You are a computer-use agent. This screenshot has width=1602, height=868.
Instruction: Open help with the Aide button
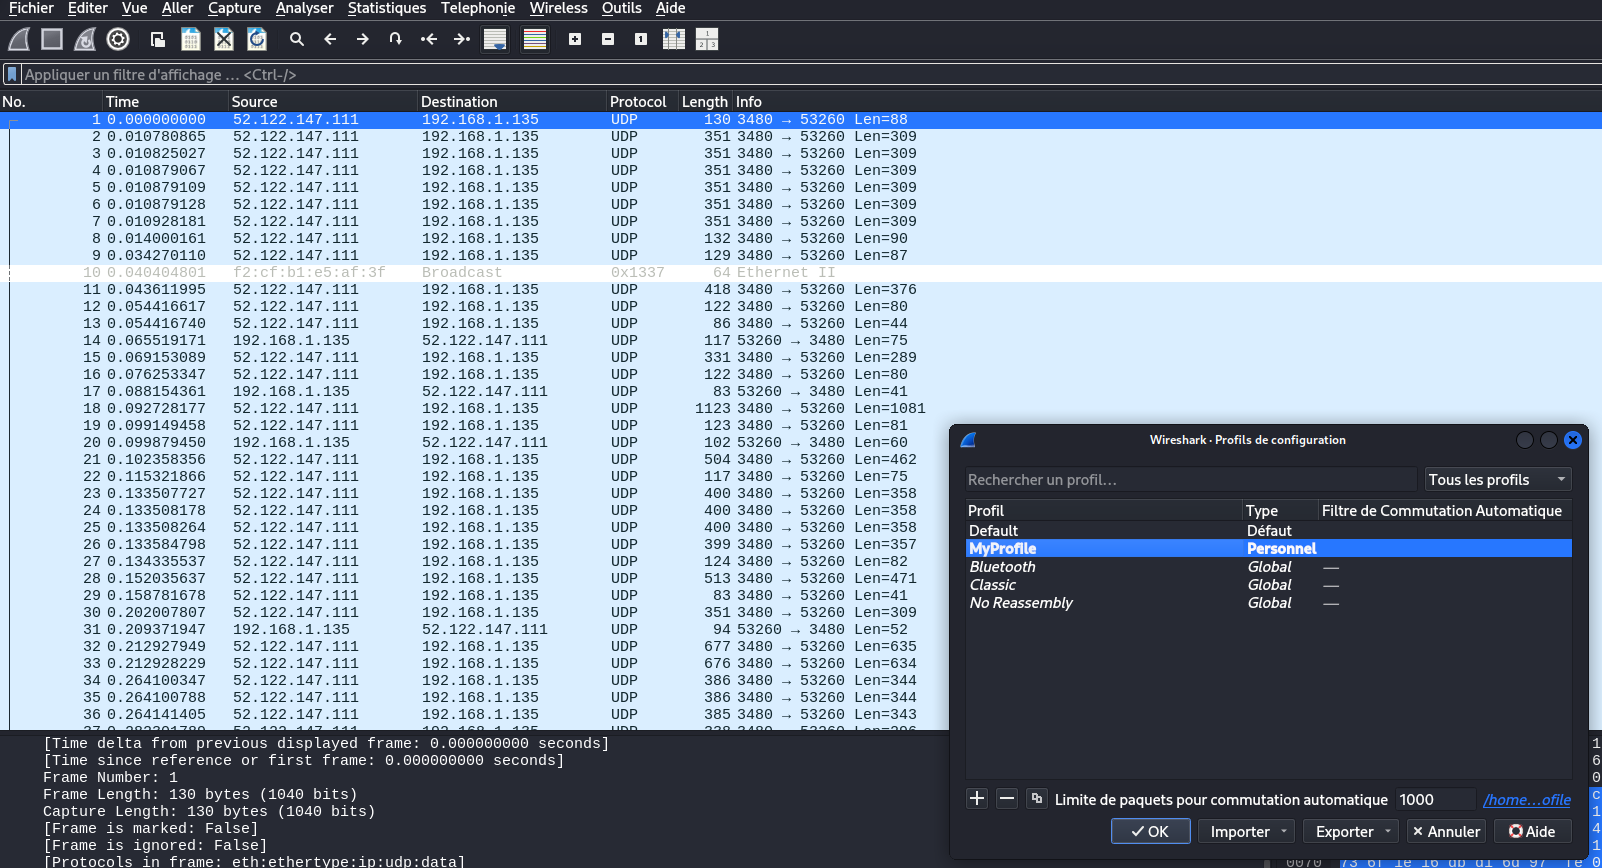(1533, 831)
